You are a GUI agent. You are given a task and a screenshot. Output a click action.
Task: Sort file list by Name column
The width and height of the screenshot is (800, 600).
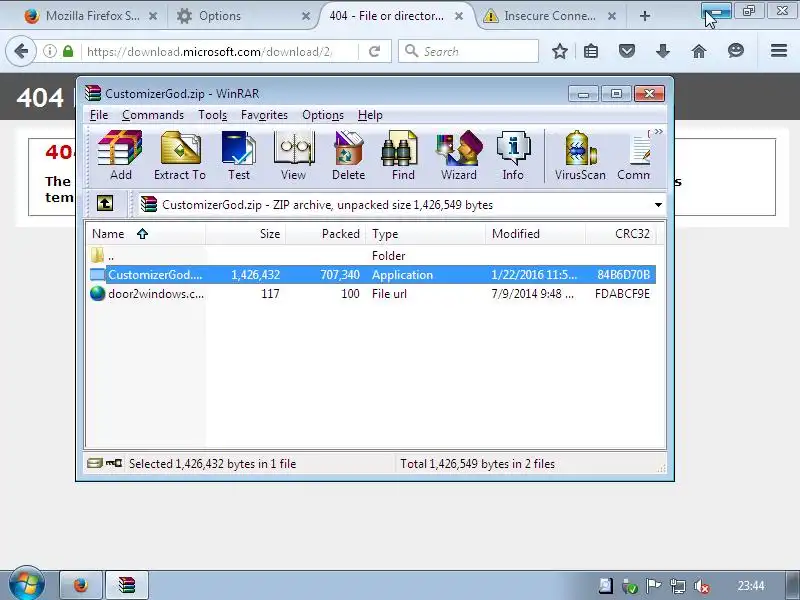145,234
